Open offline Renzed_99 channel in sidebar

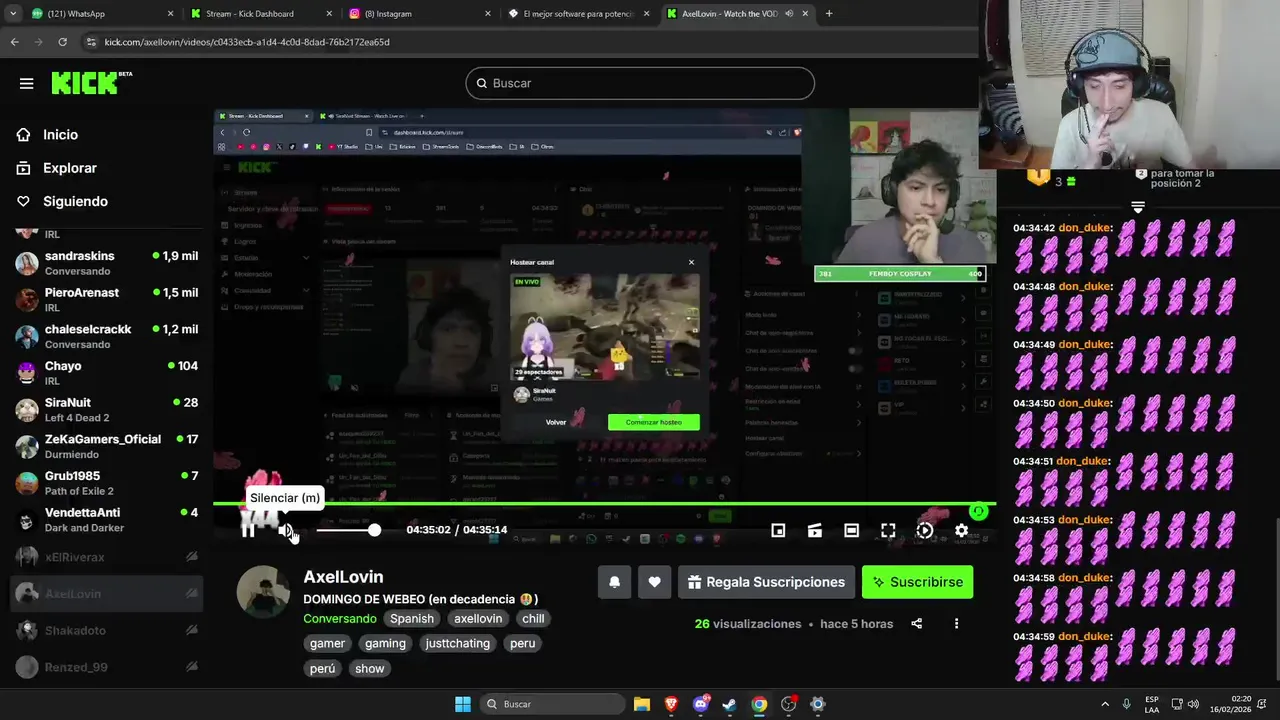click(106, 667)
